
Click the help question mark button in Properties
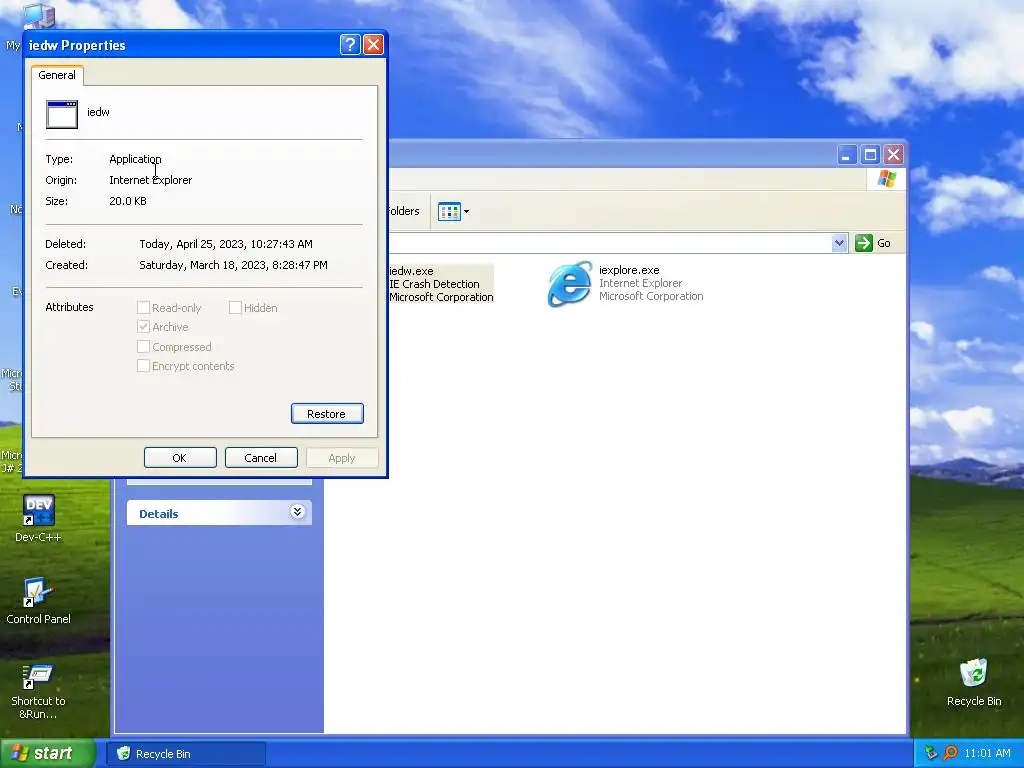tap(350, 44)
